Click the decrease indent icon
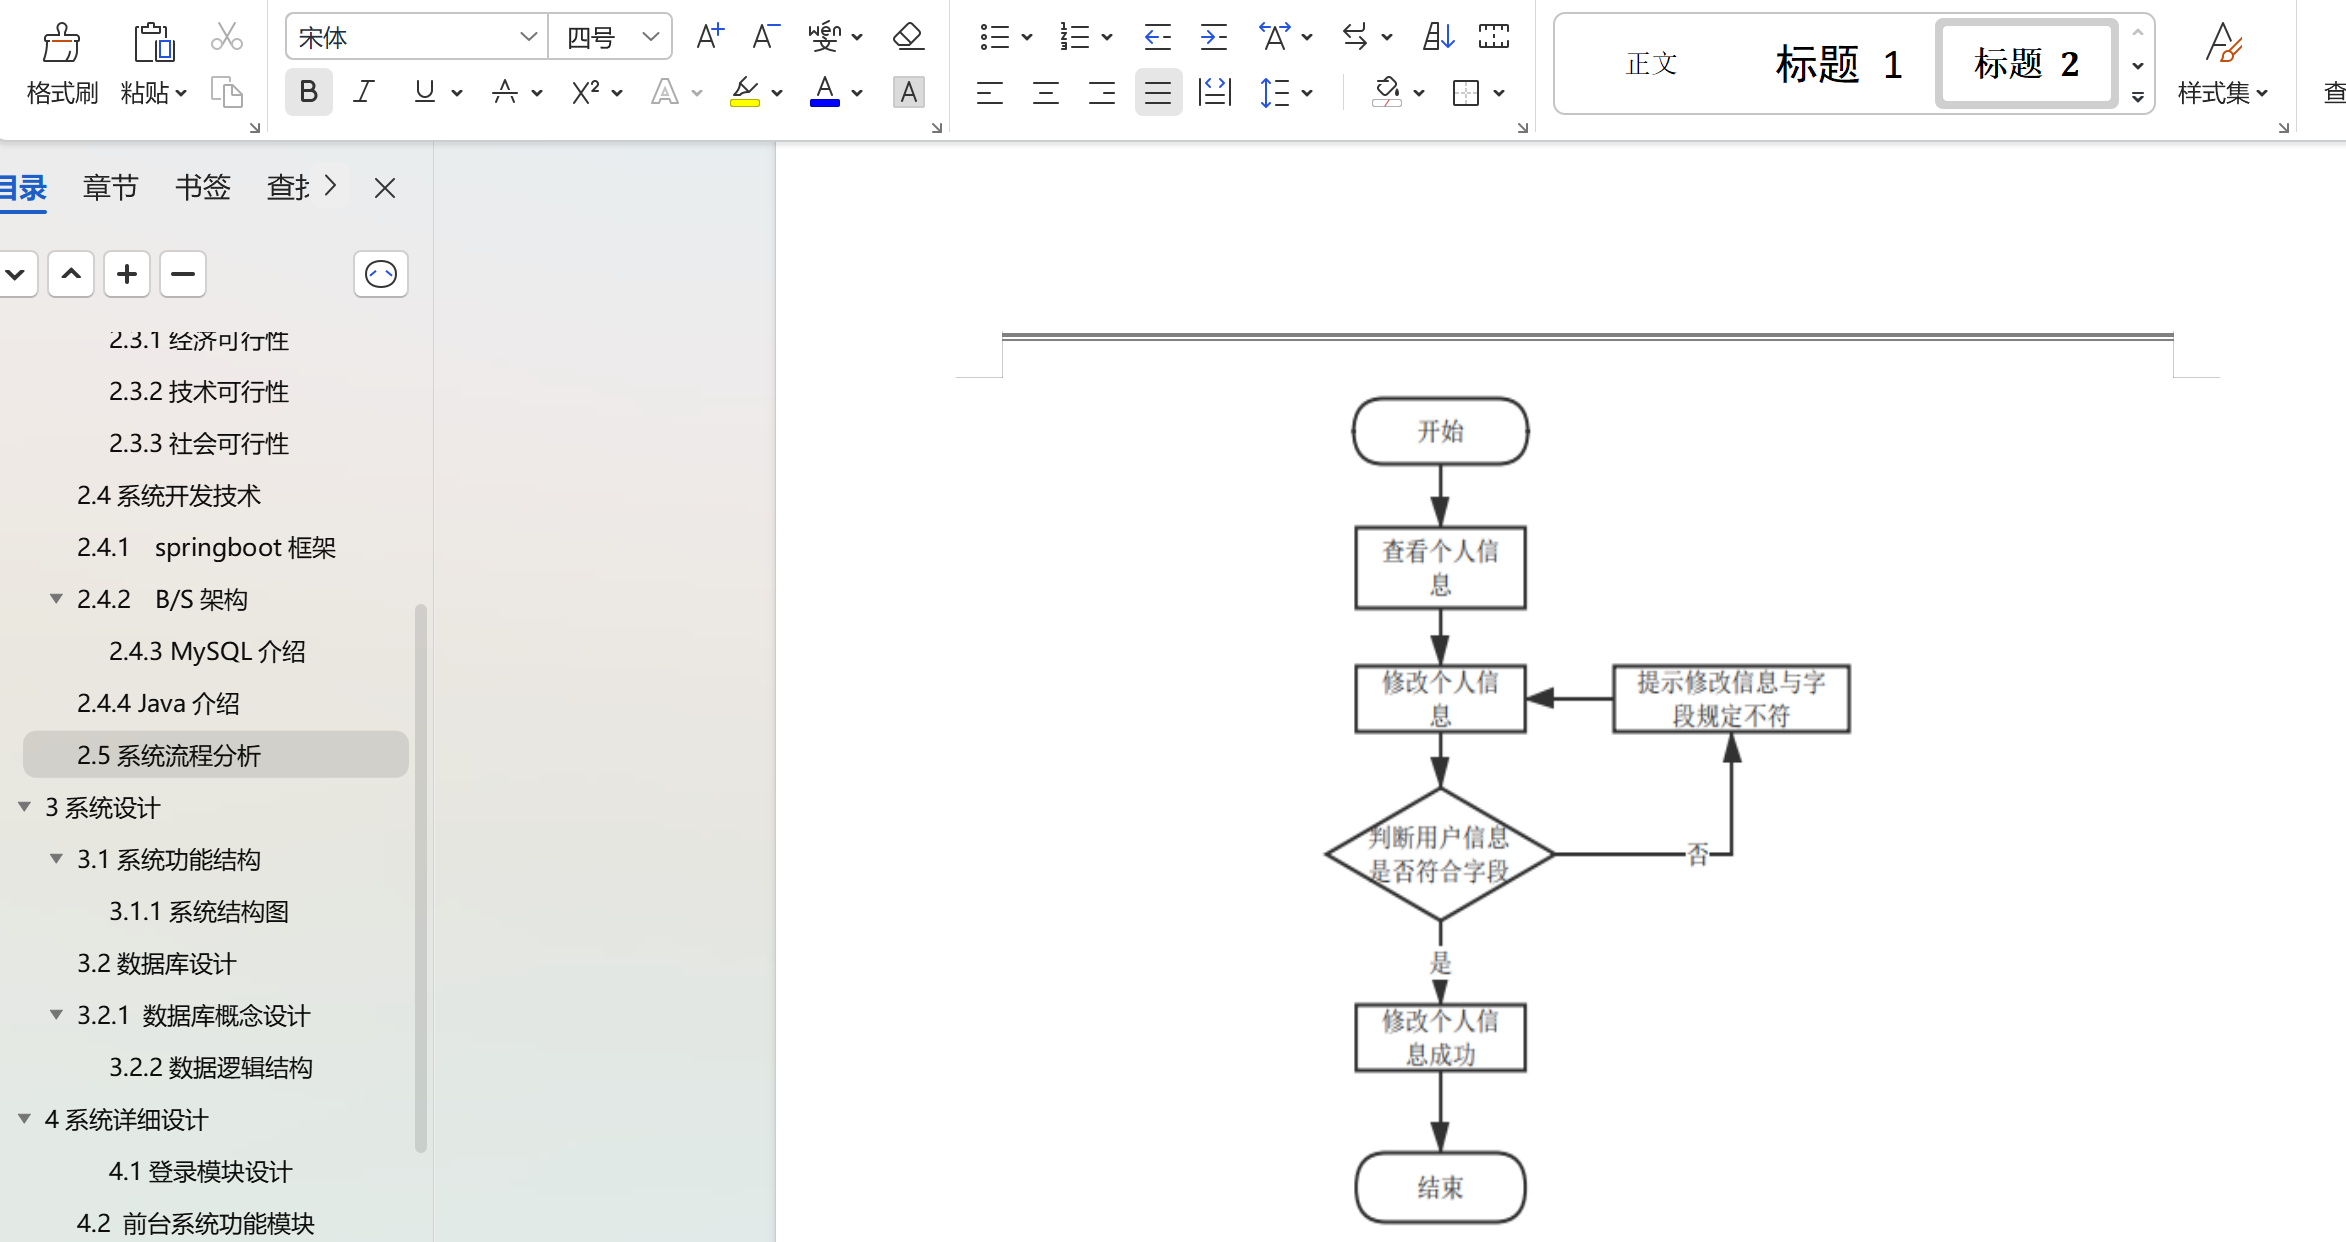 1157,37
